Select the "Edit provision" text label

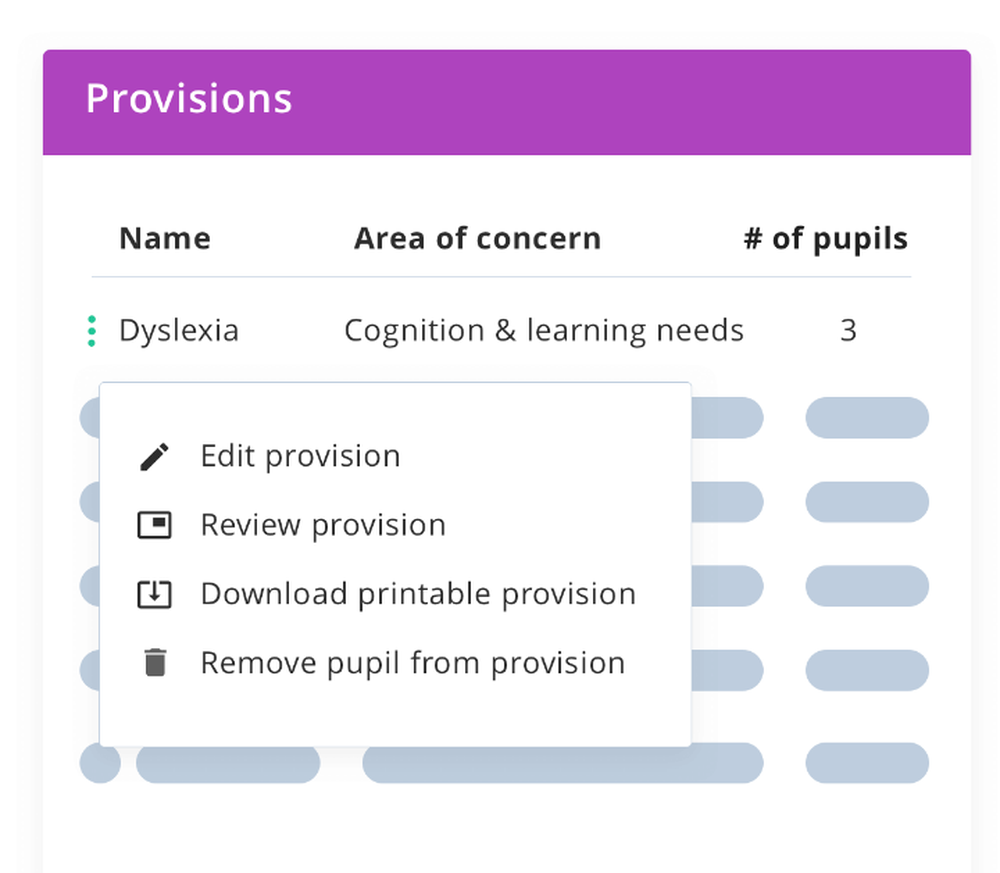(300, 456)
